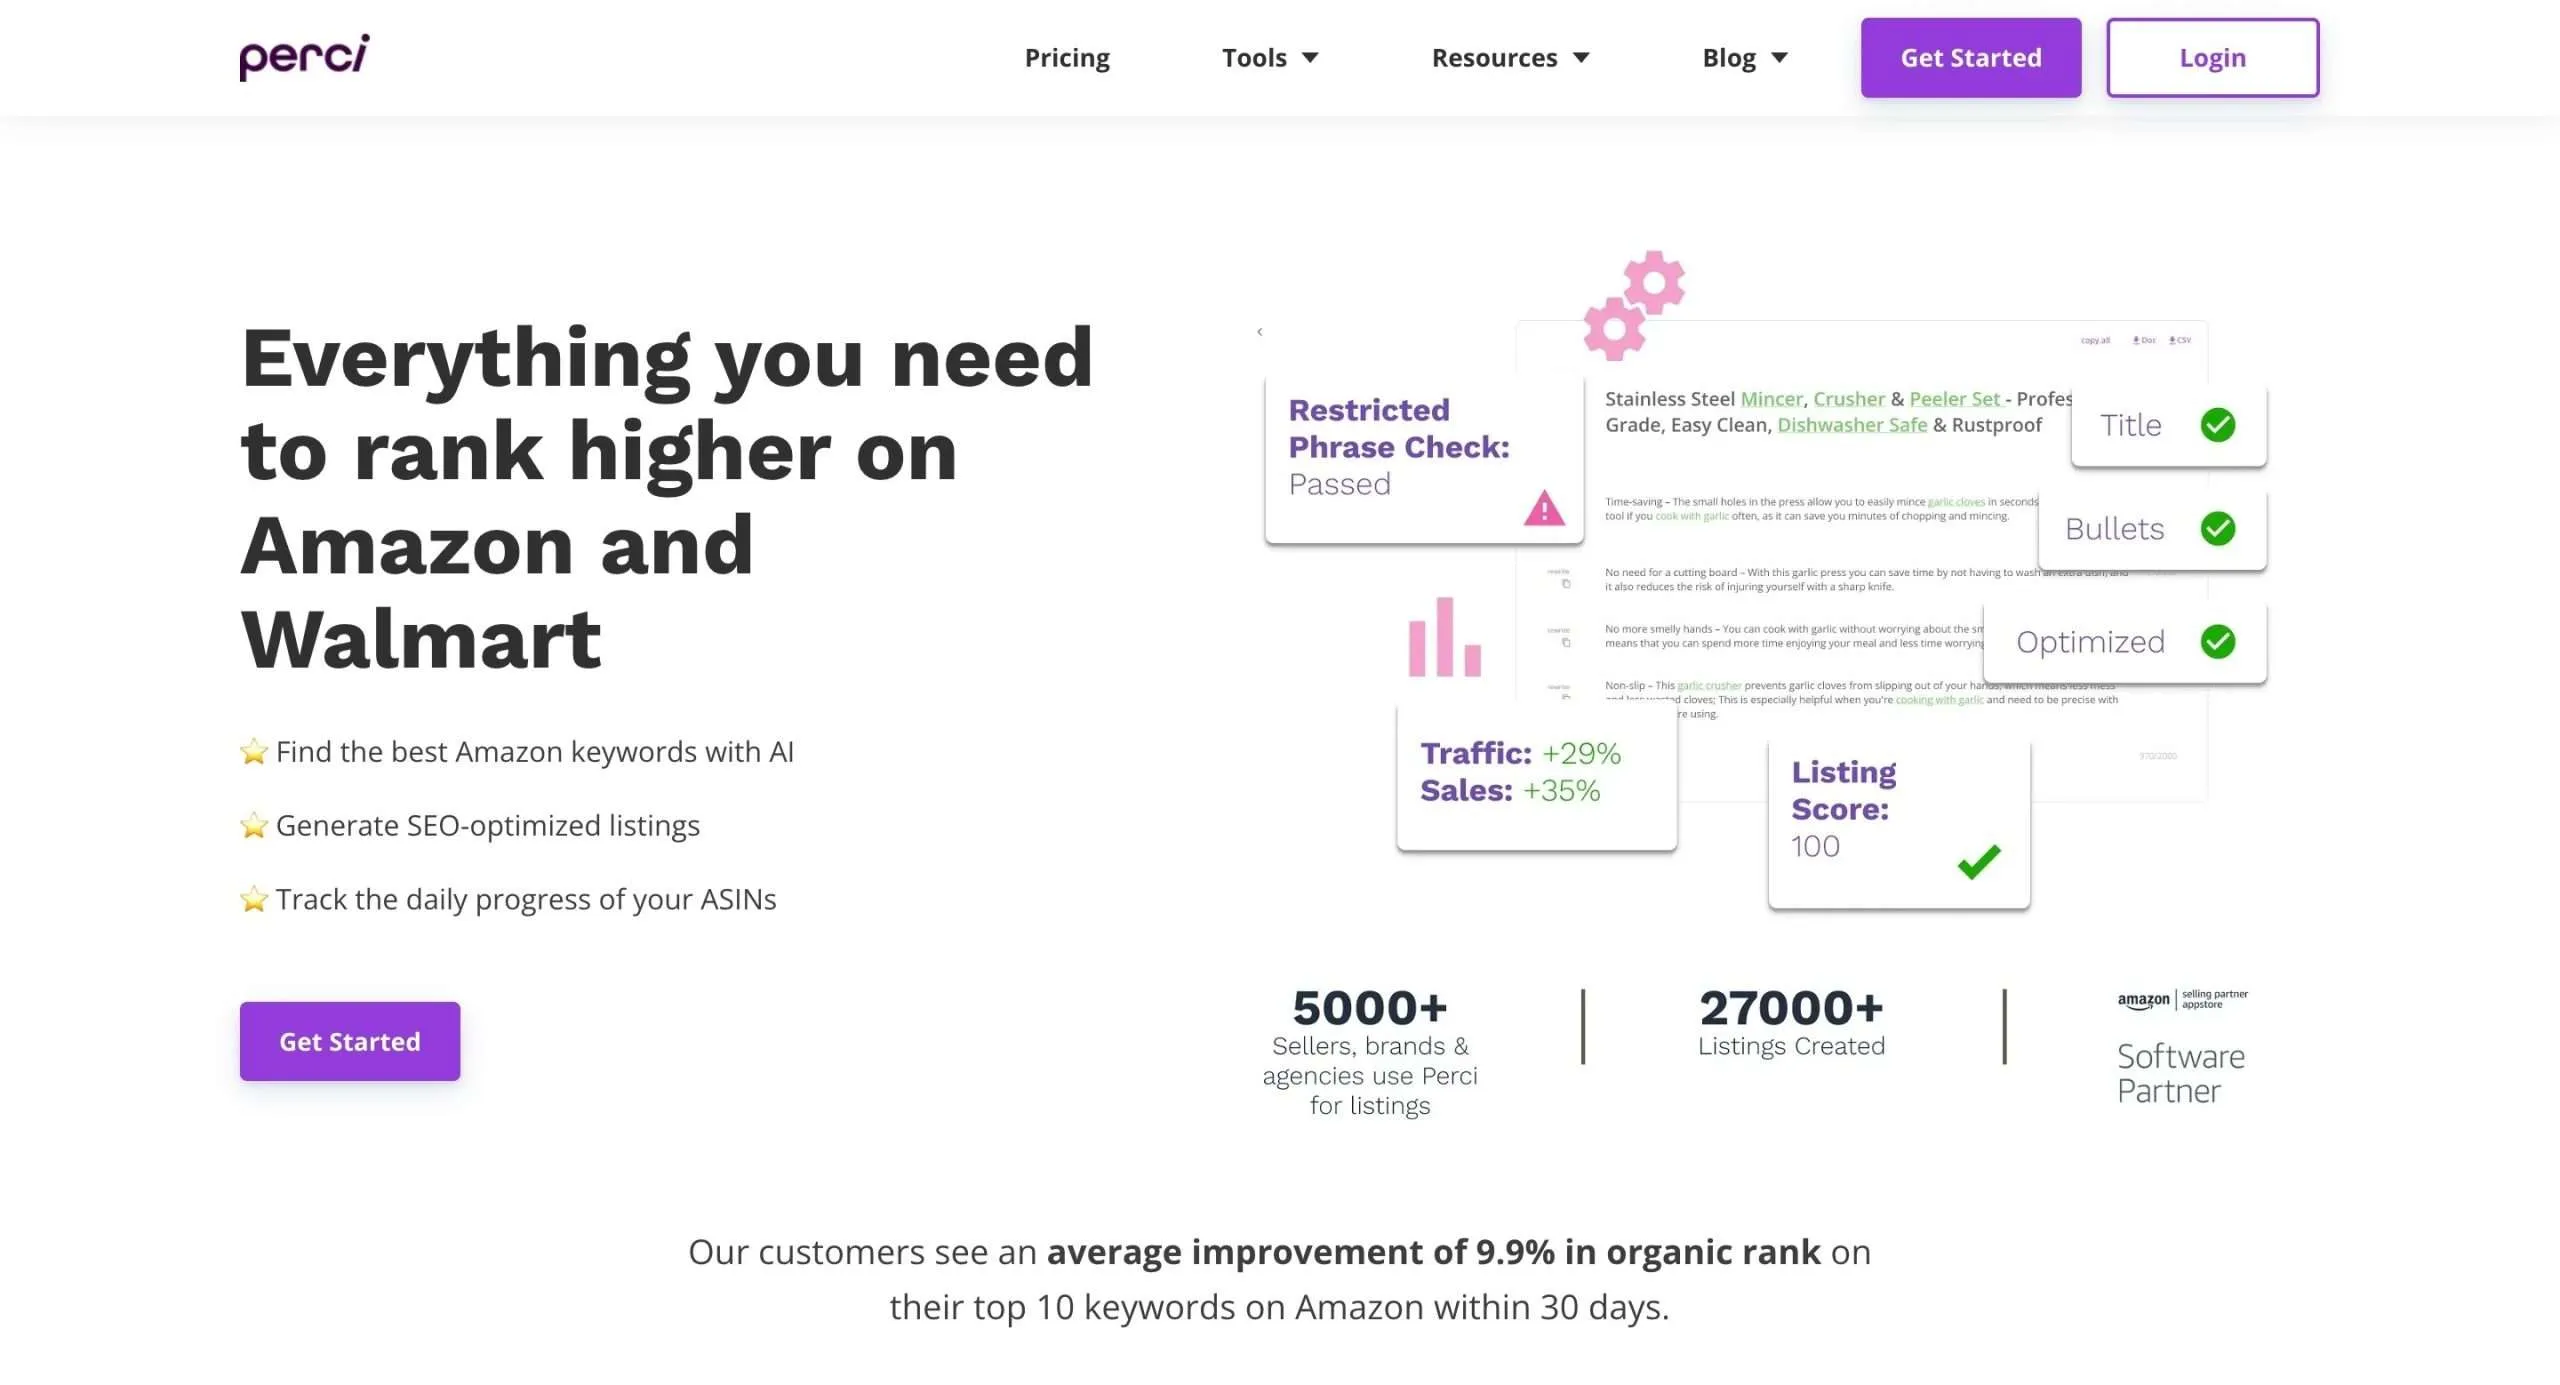The image size is (2560, 1385).
Task: Click the pink warning triangle icon
Action: point(1544,508)
